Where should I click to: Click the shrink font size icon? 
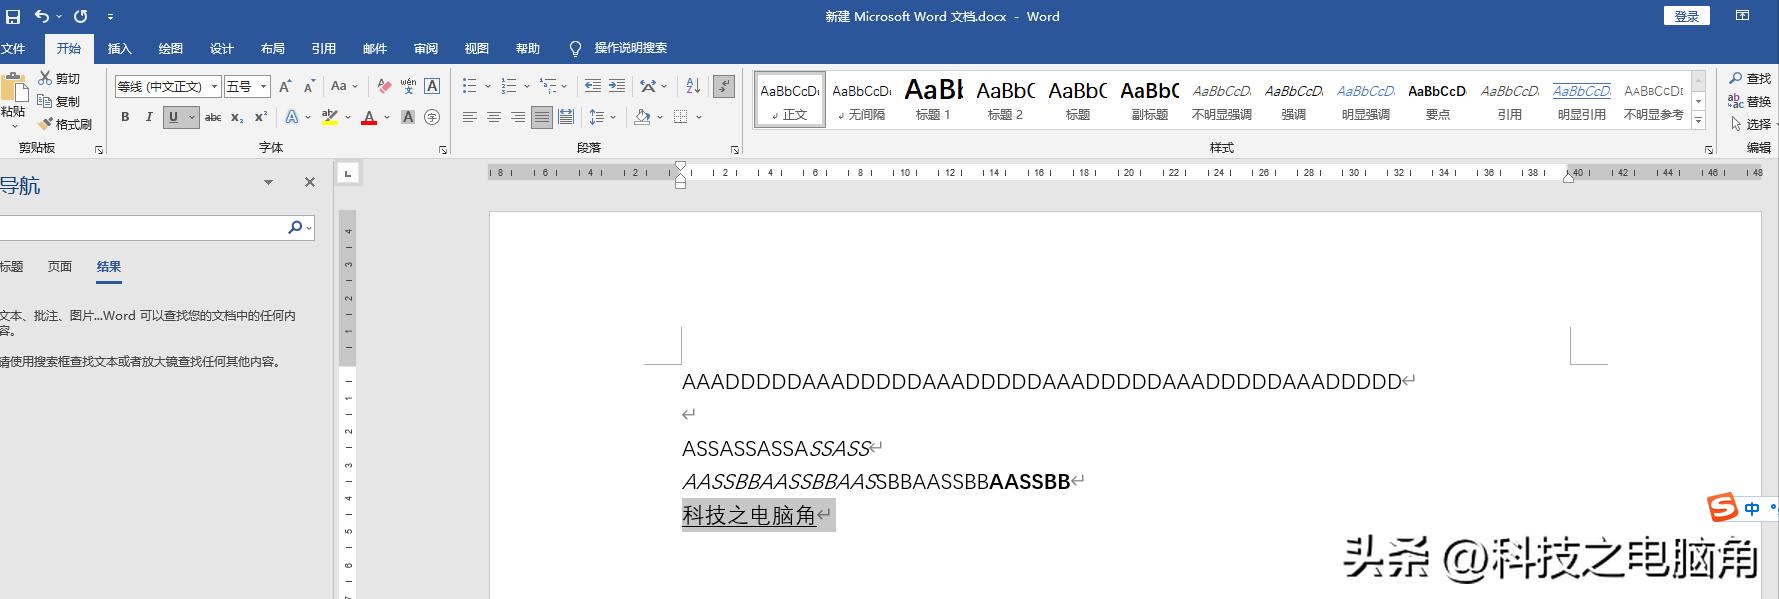coord(309,86)
